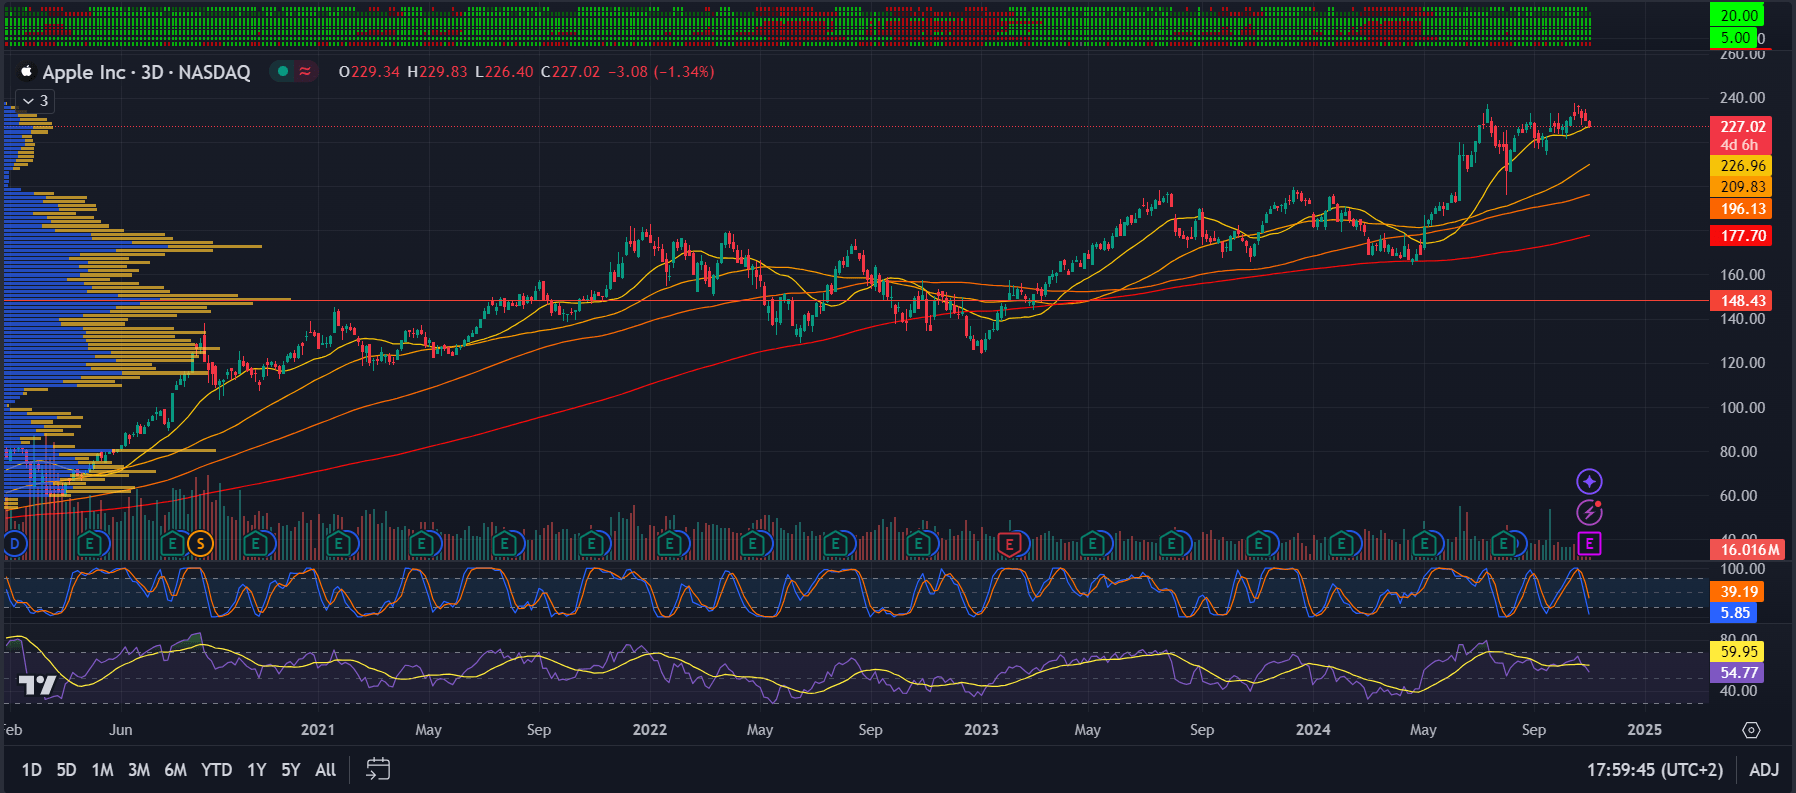Open the orange stock split S marker
This screenshot has height=793, width=1796.
pos(200,544)
